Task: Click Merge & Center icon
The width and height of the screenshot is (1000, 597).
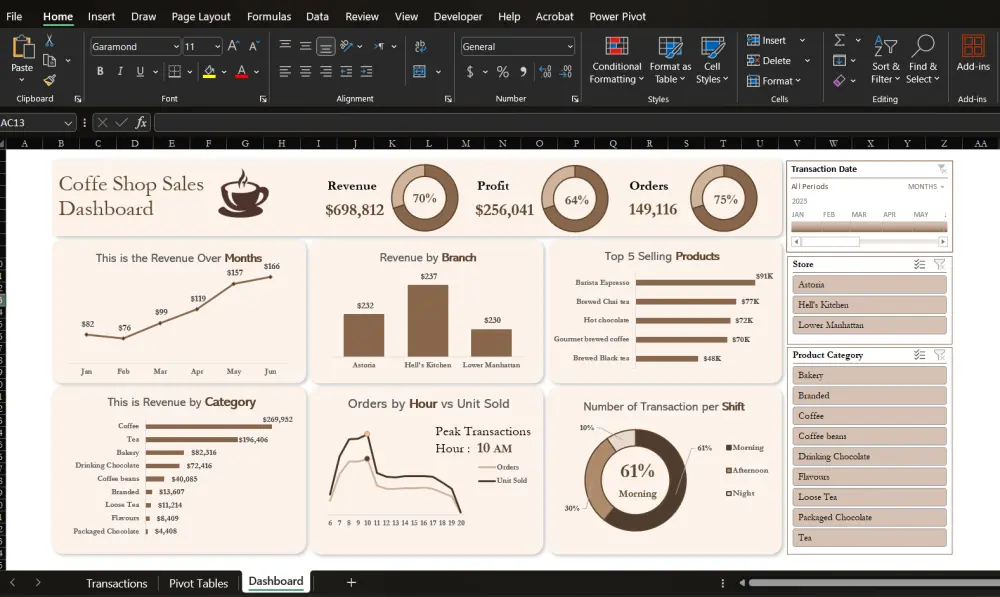Action: click(x=420, y=71)
